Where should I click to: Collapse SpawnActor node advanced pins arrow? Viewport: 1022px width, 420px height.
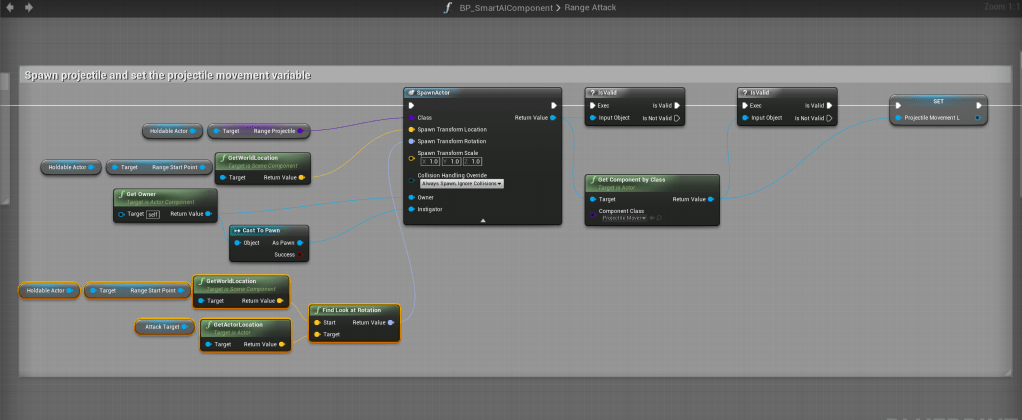[x=482, y=220]
